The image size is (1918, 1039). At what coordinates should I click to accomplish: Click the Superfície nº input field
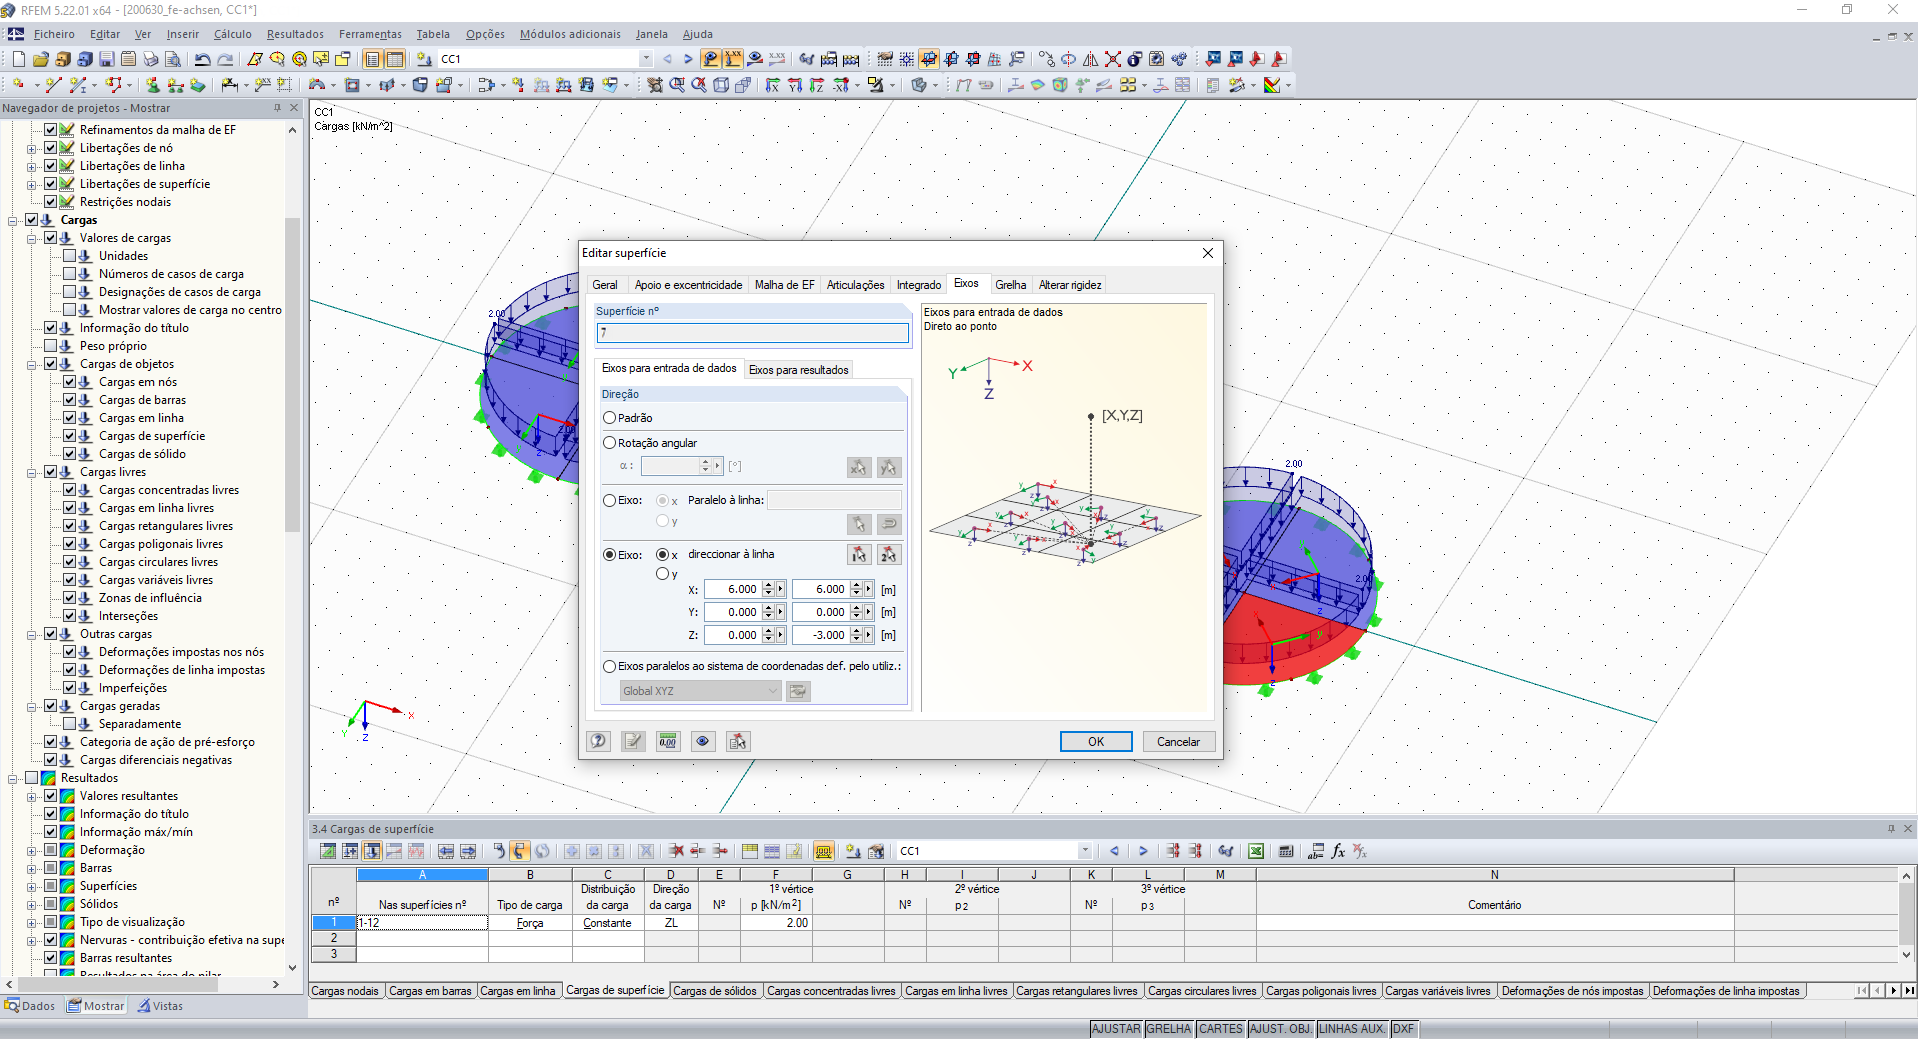point(753,333)
